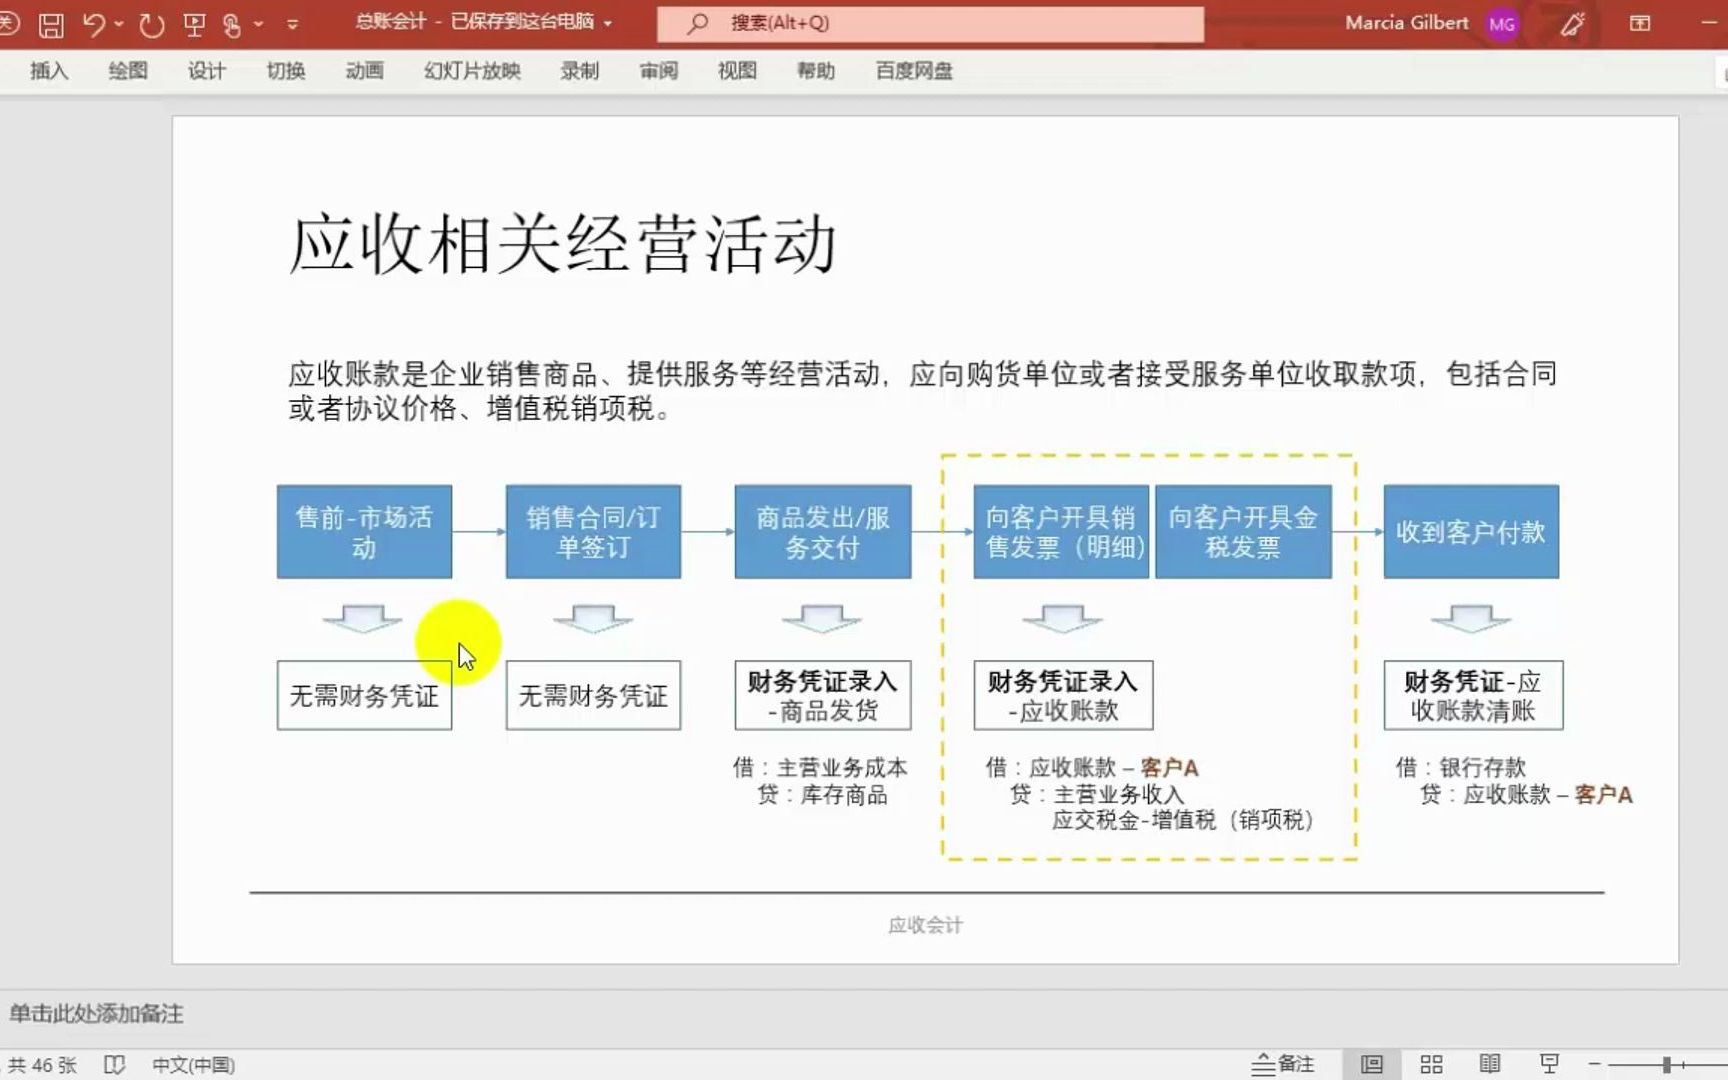Switch to the 切换 tab

click(286, 71)
